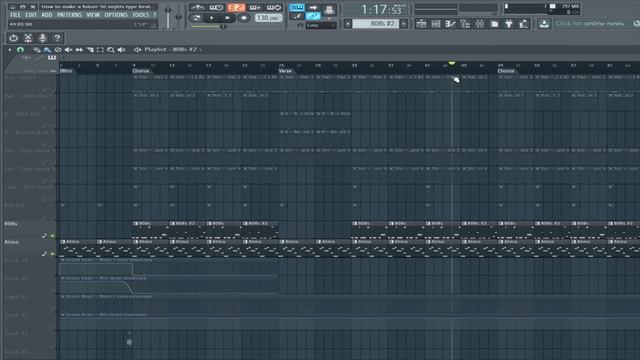Toggle the step editing/overdub button
Image resolution: width=640 pixels, height=360 pixels.
coord(255,7)
